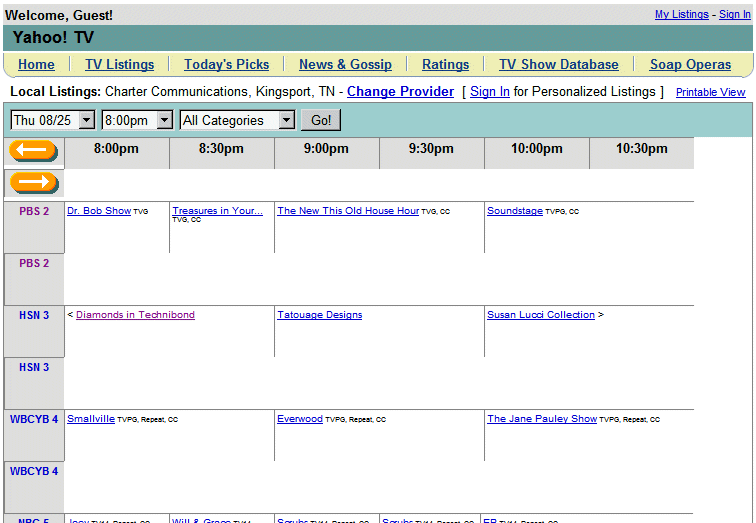Image resolution: width=756 pixels, height=523 pixels.
Task: Open the Smallville listing
Action: pos(91,419)
